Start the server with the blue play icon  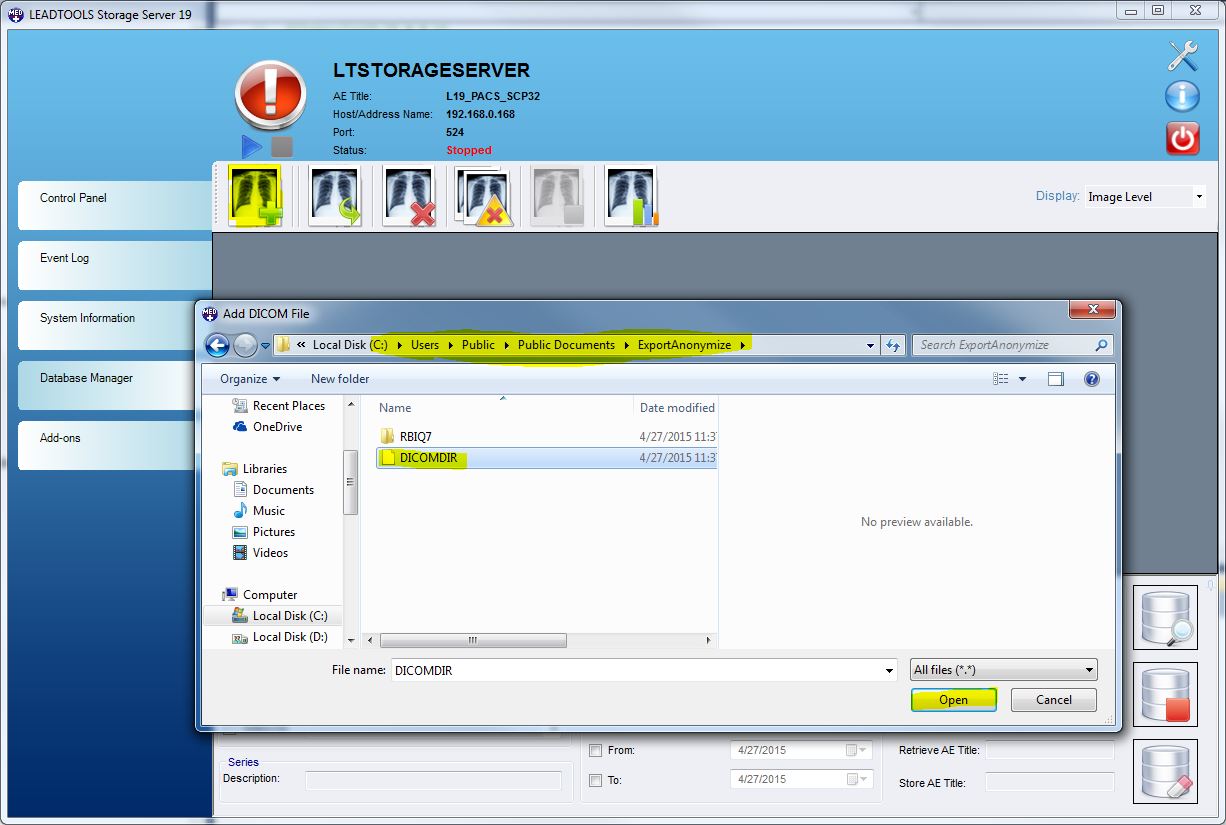251,147
